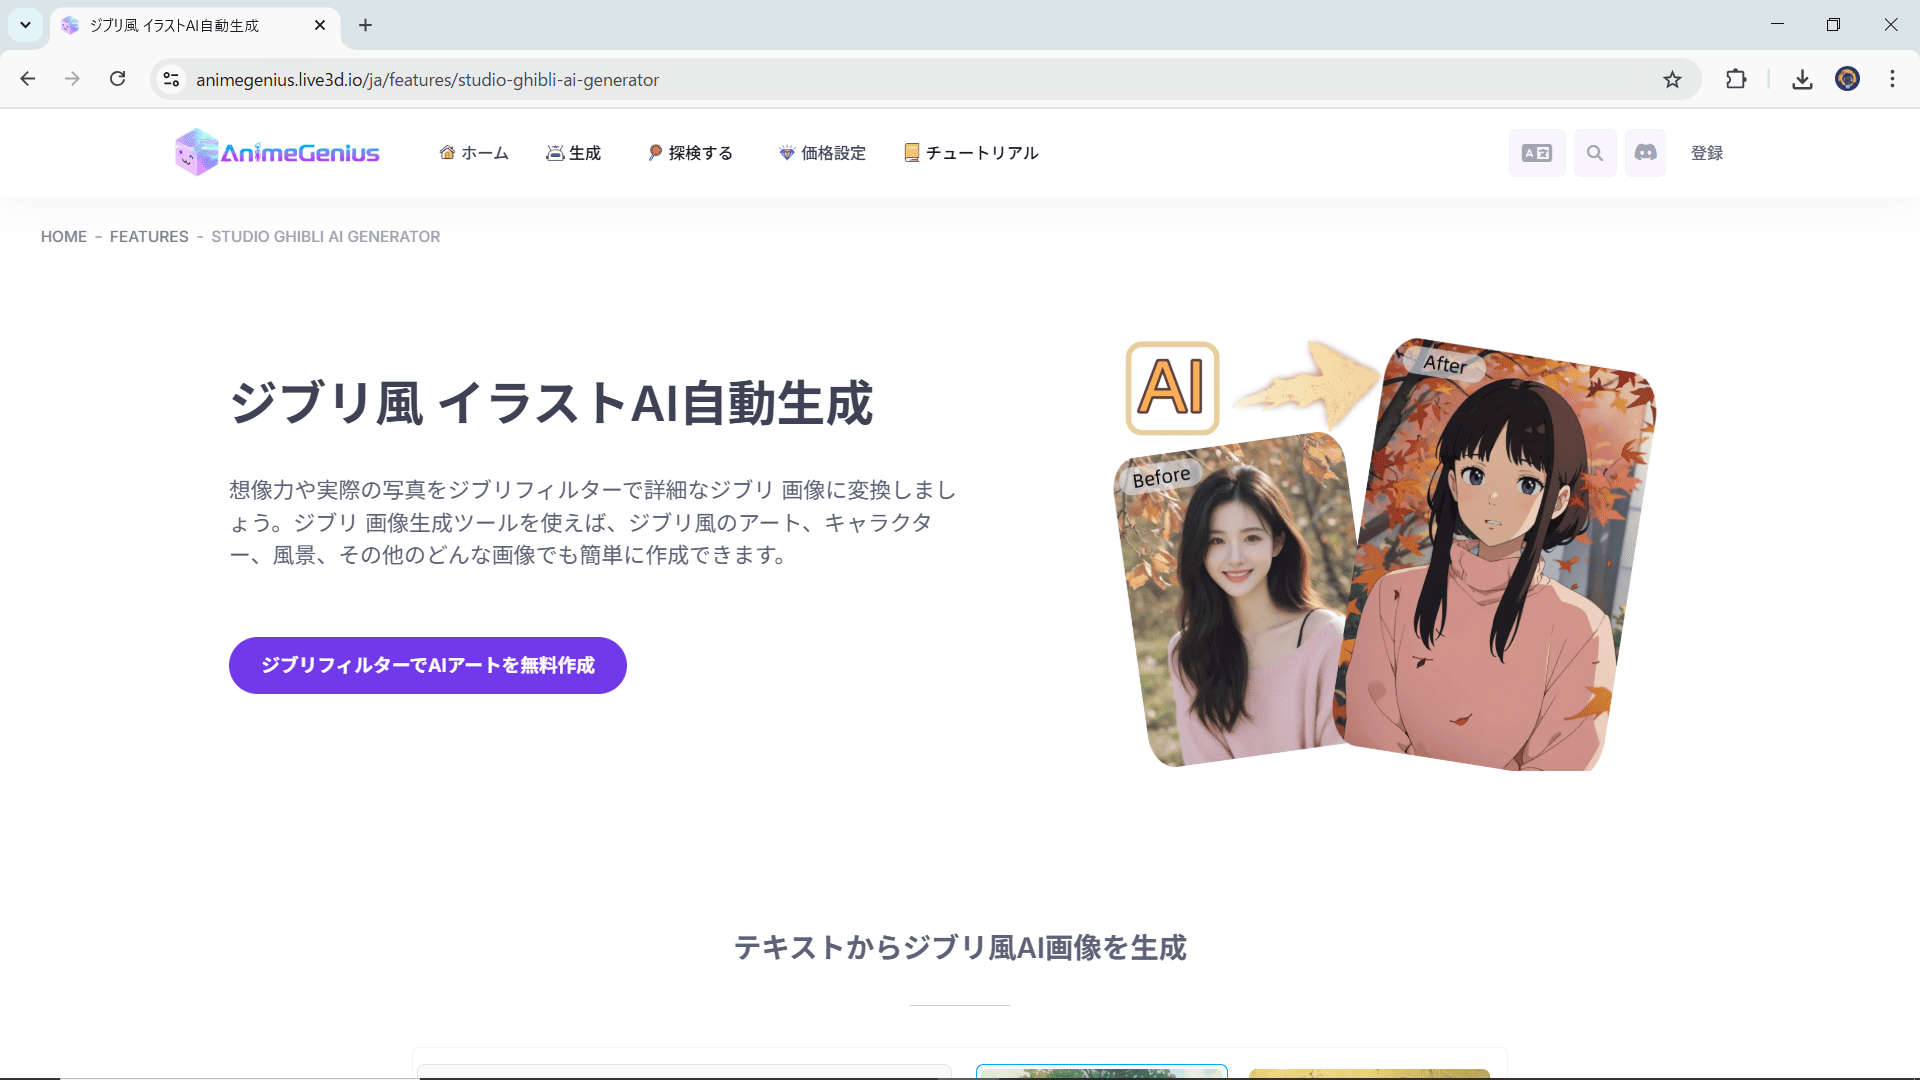Close the ジブリ風 イラストAI自動生成 tab

point(320,25)
